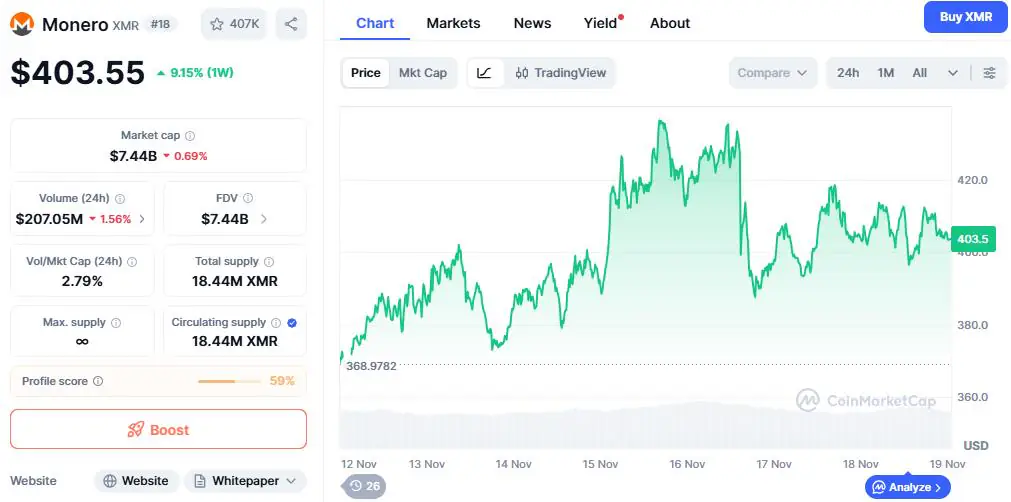Click the share icon beside watchlist count

[x=291, y=23]
